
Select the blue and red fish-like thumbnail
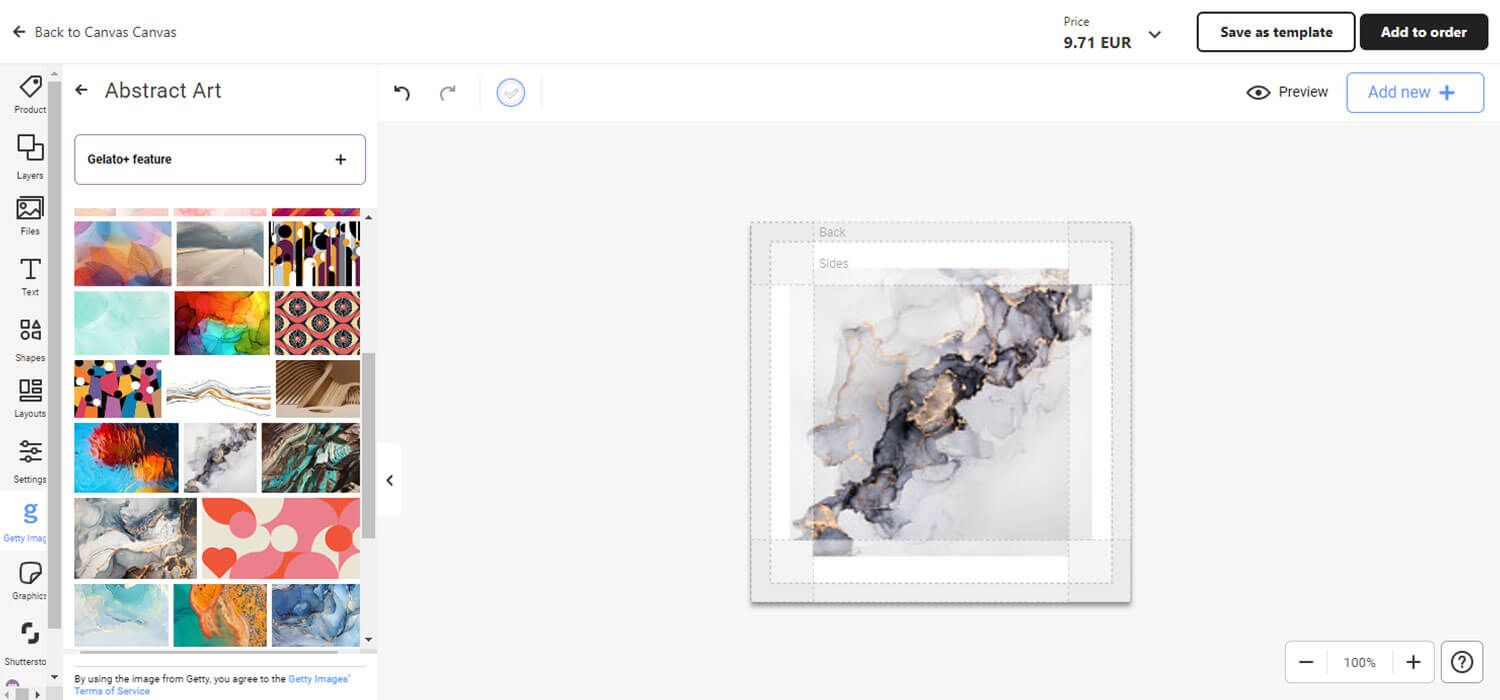(x=127, y=458)
